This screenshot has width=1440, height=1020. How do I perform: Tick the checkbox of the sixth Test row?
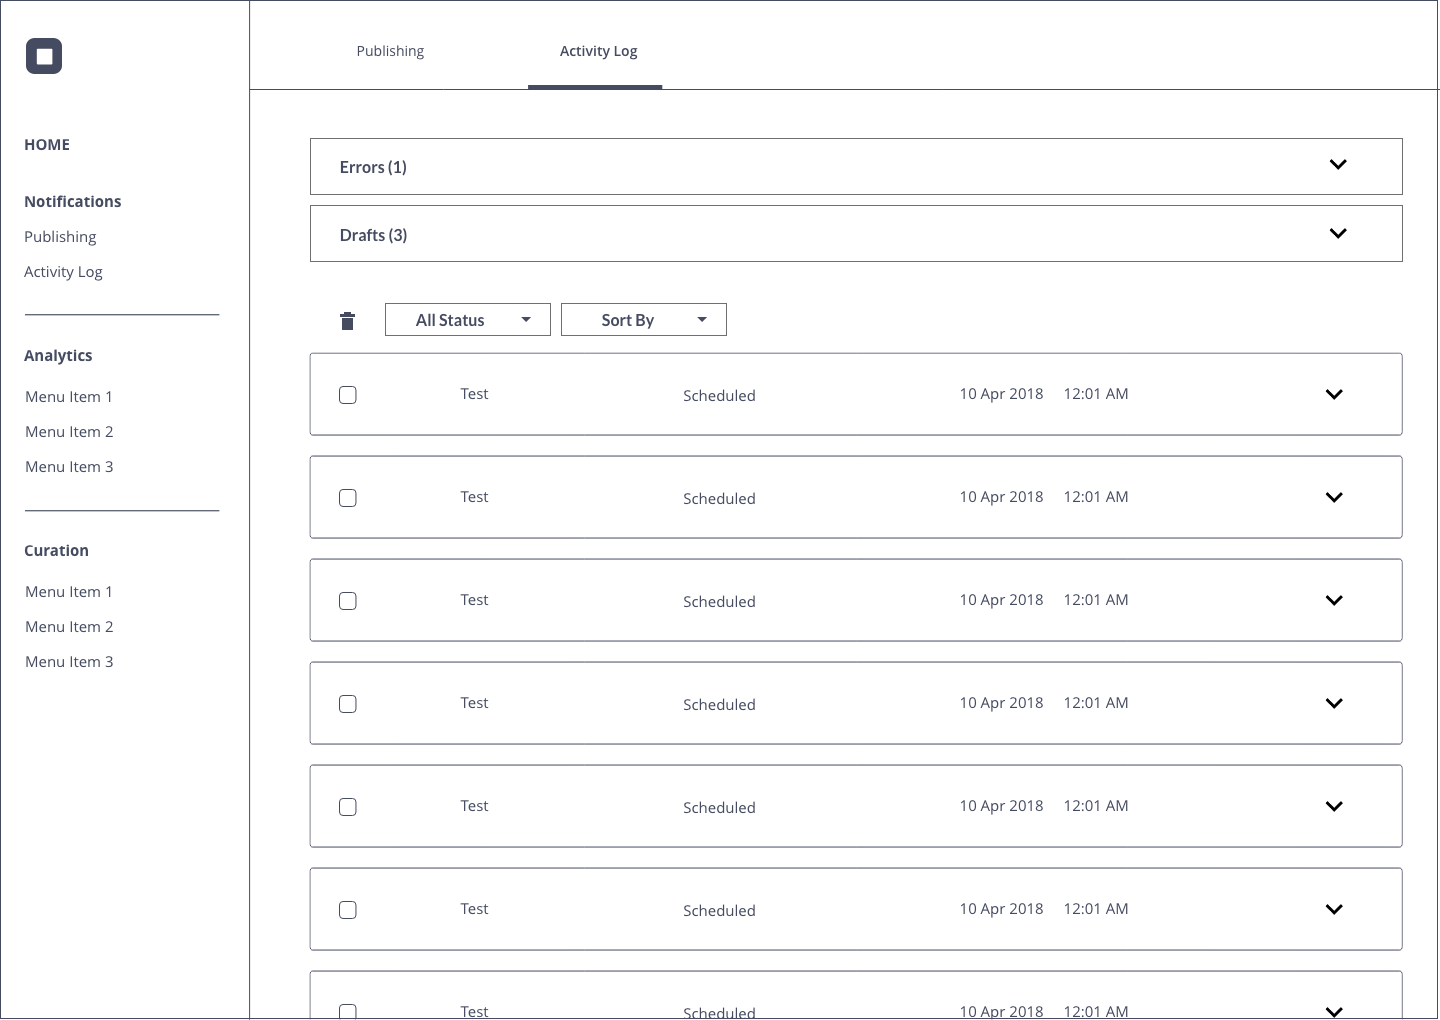pos(348,910)
